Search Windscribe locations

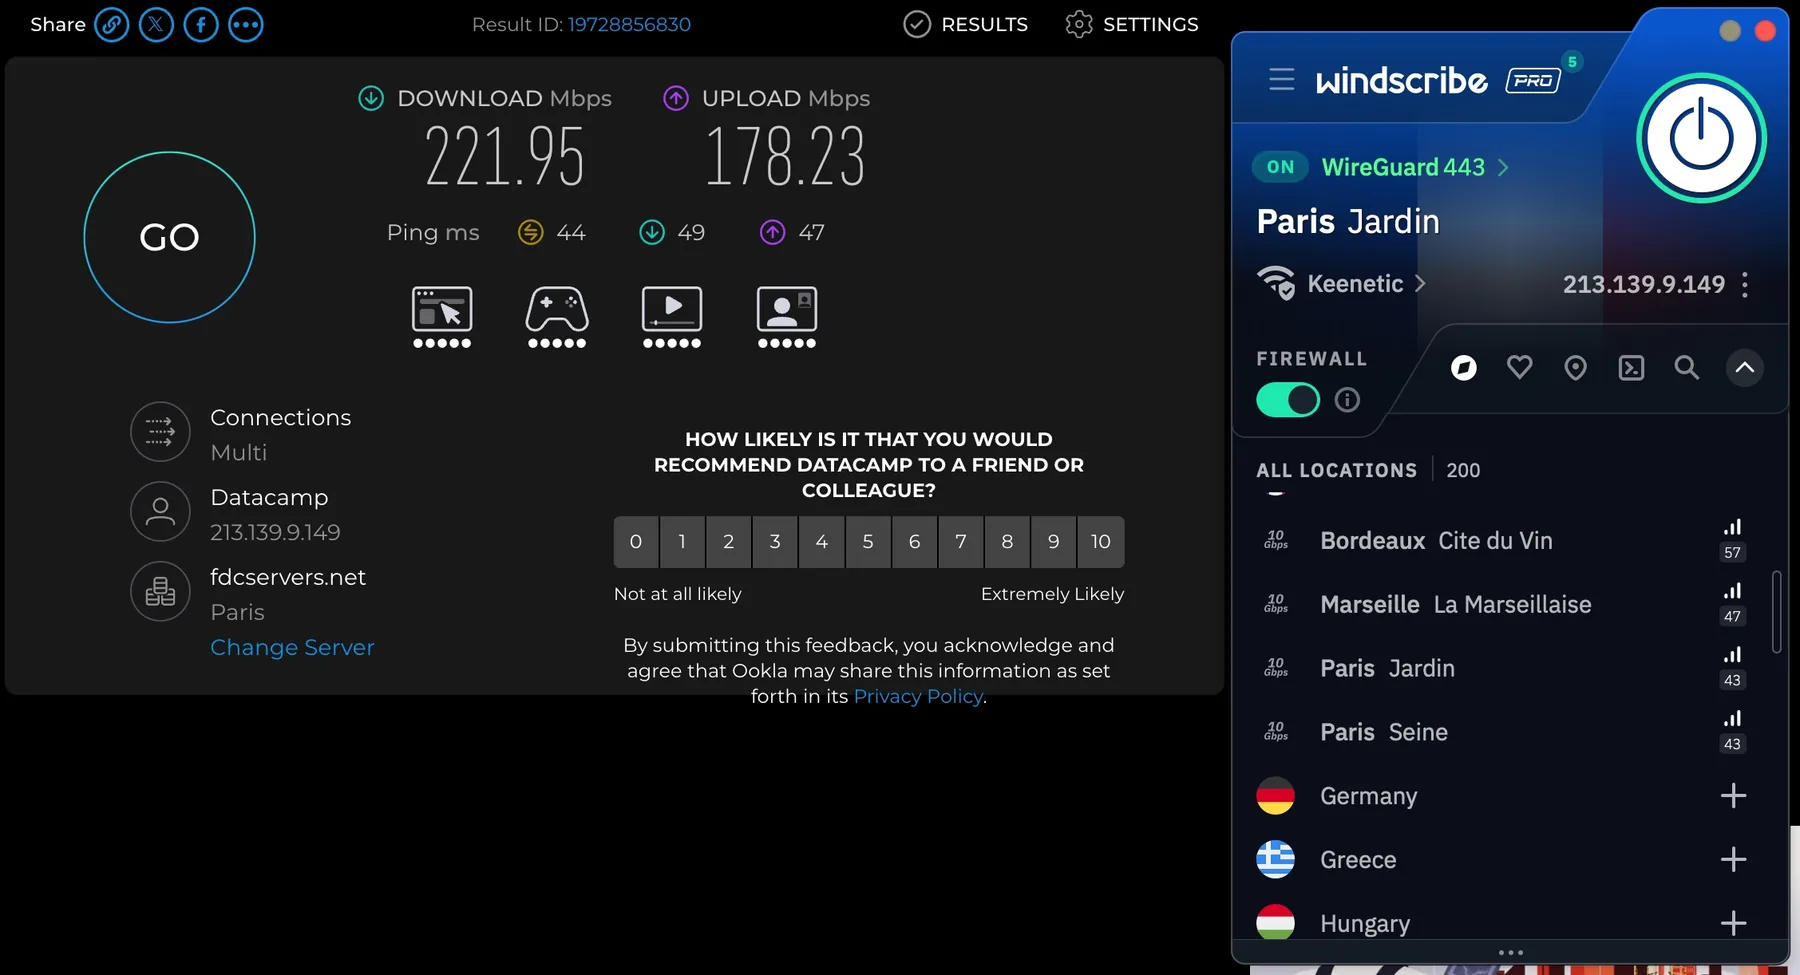(1687, 368)
